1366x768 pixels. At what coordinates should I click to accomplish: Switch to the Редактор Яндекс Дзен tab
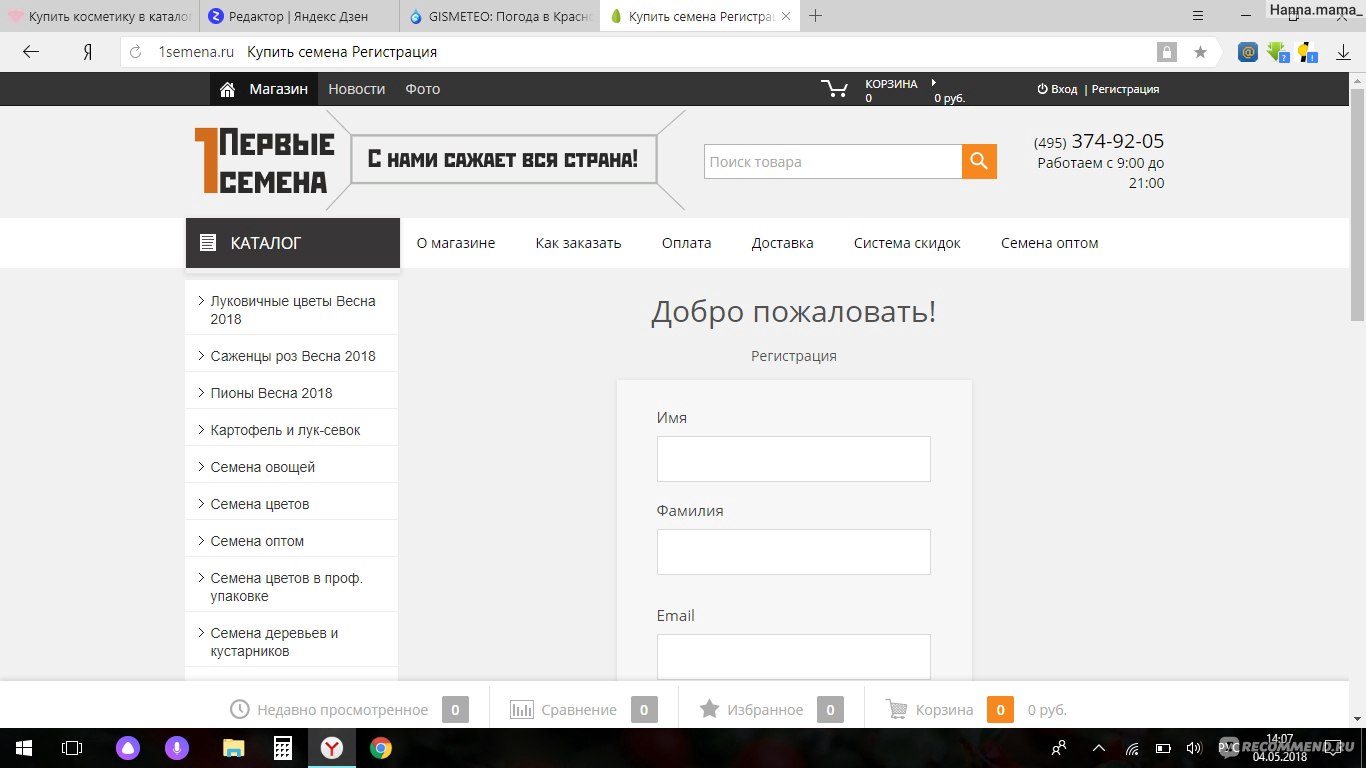298,16
